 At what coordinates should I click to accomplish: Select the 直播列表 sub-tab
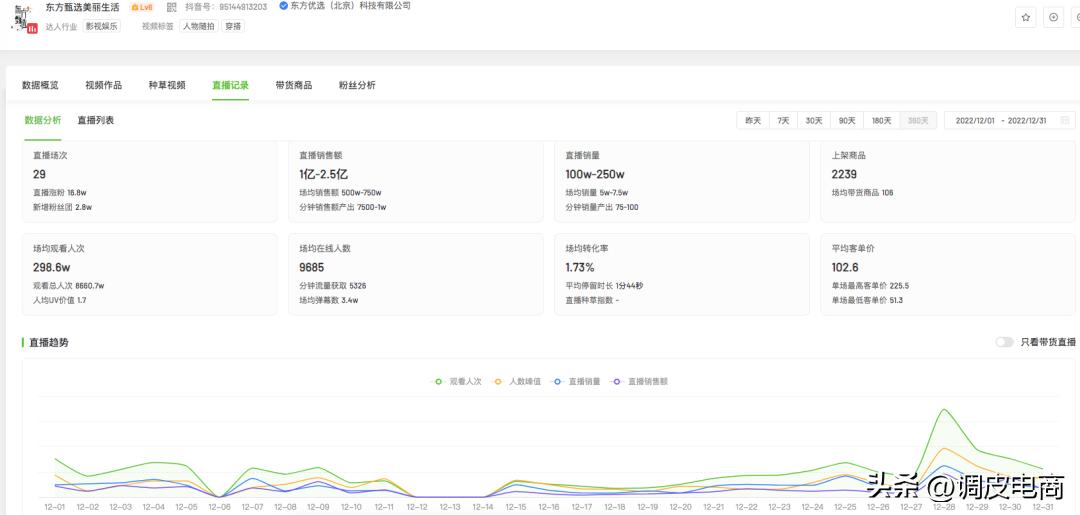(96, 121)
